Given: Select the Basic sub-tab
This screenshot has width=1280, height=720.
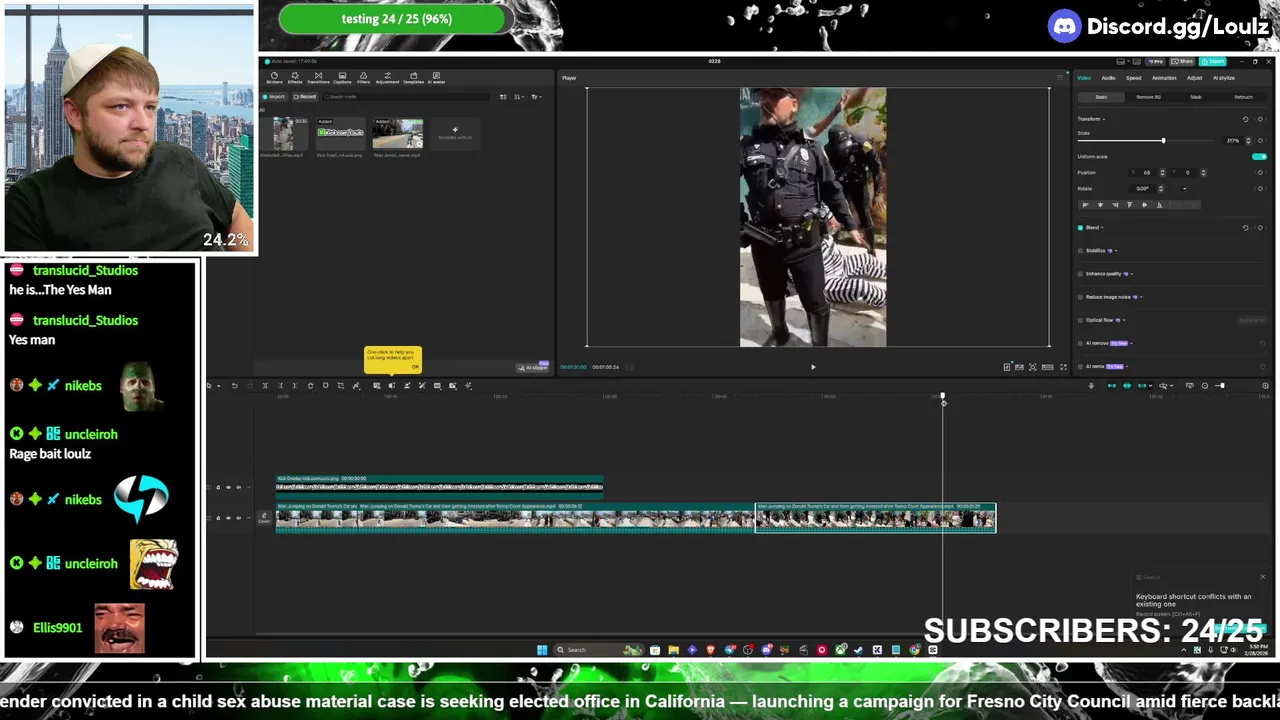Looking at the screenshot, I should tap(1101, 97).
